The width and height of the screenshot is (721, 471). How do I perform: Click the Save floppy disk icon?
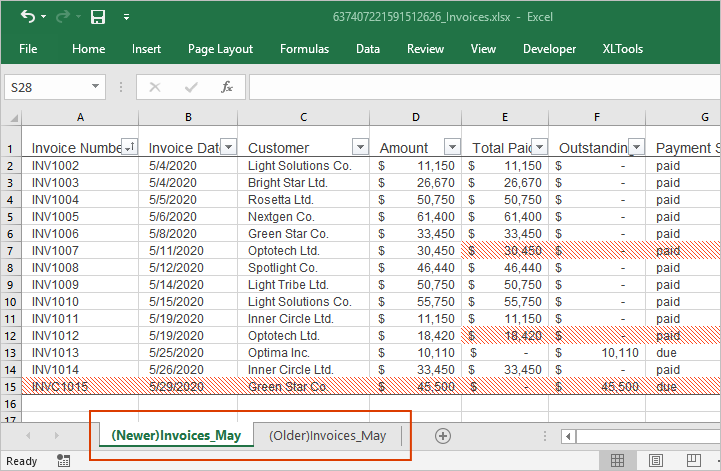pos(98,17)
